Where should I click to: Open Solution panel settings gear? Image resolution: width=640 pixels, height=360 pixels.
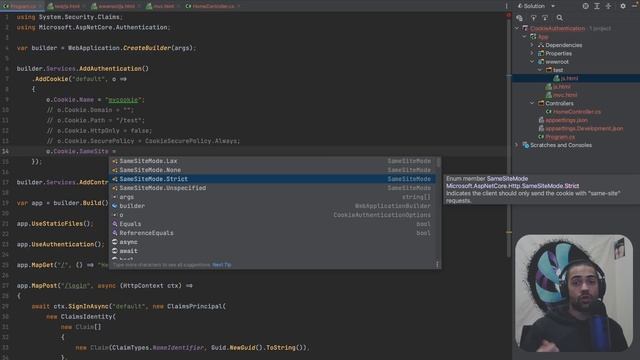[x=623, y=6]
